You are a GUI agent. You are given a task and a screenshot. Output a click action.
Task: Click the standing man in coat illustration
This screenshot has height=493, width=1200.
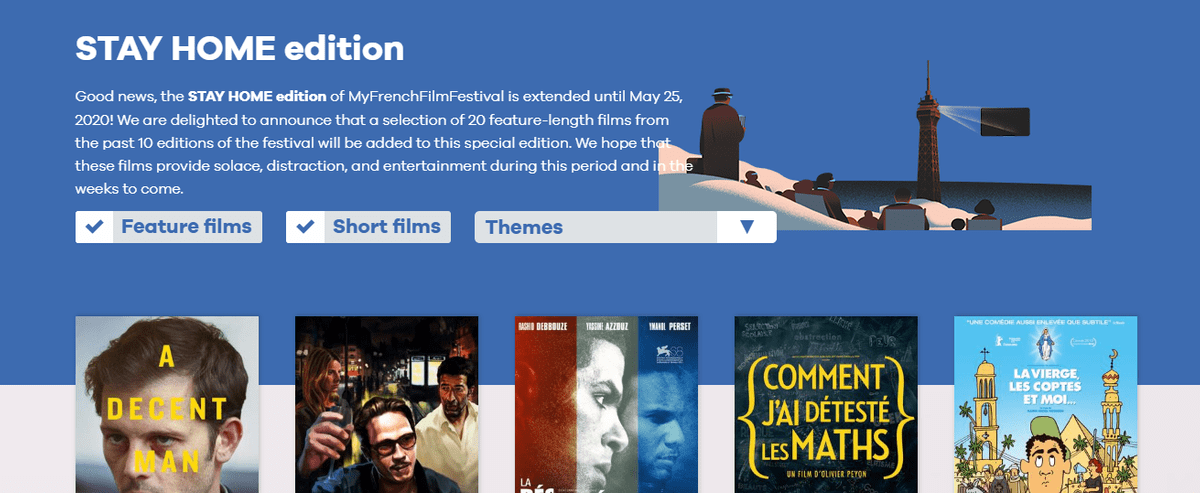(721, 135)
